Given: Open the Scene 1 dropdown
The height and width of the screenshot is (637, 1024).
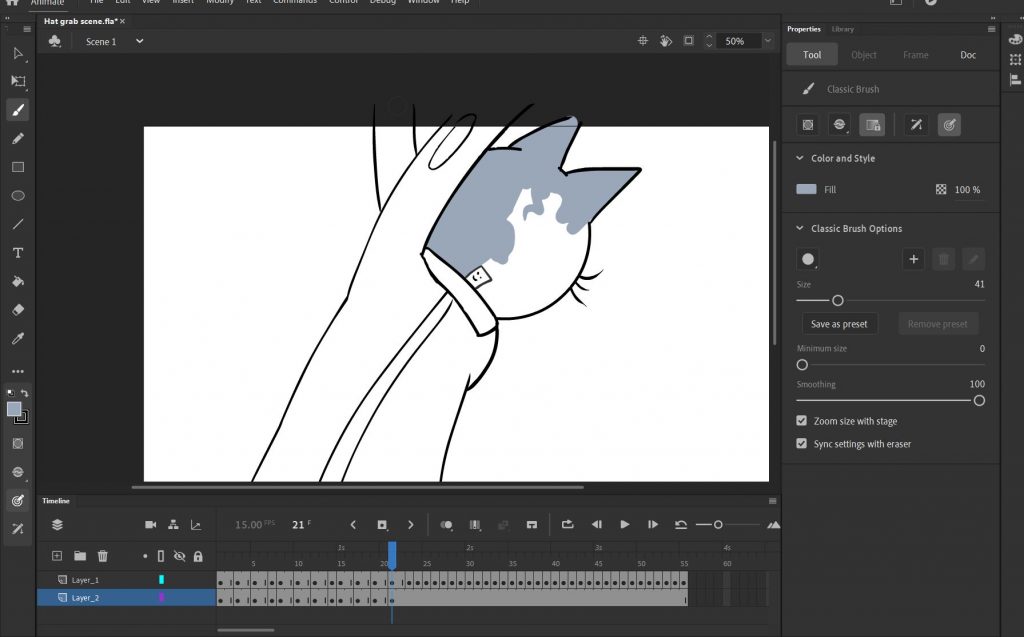Looking at the screenshot, I should (x=139, y=41).
